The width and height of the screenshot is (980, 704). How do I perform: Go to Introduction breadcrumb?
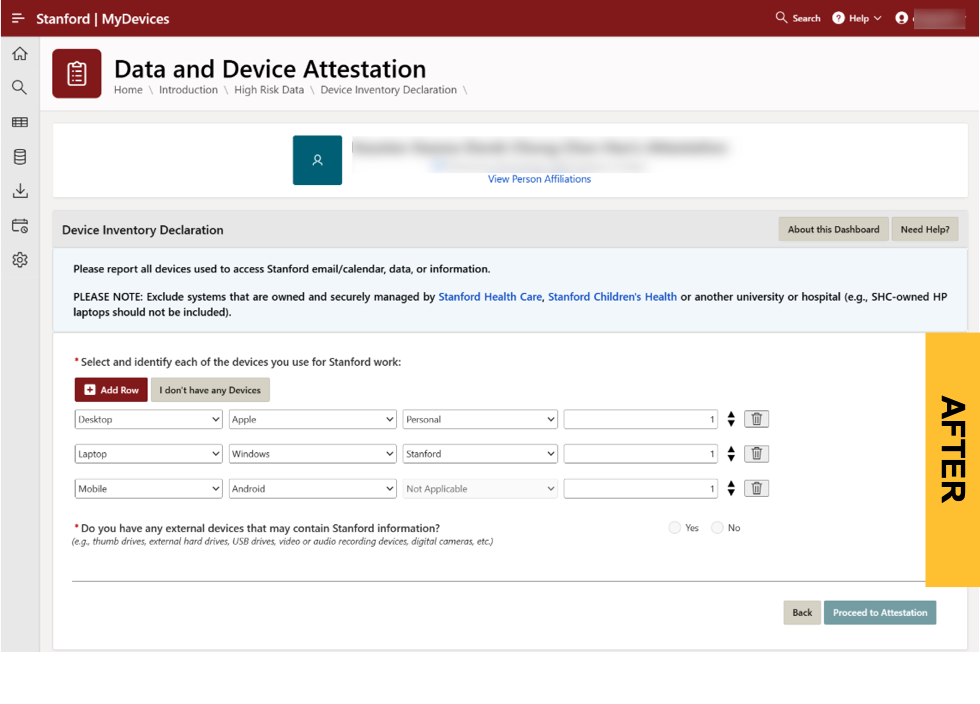click(188, 90)
